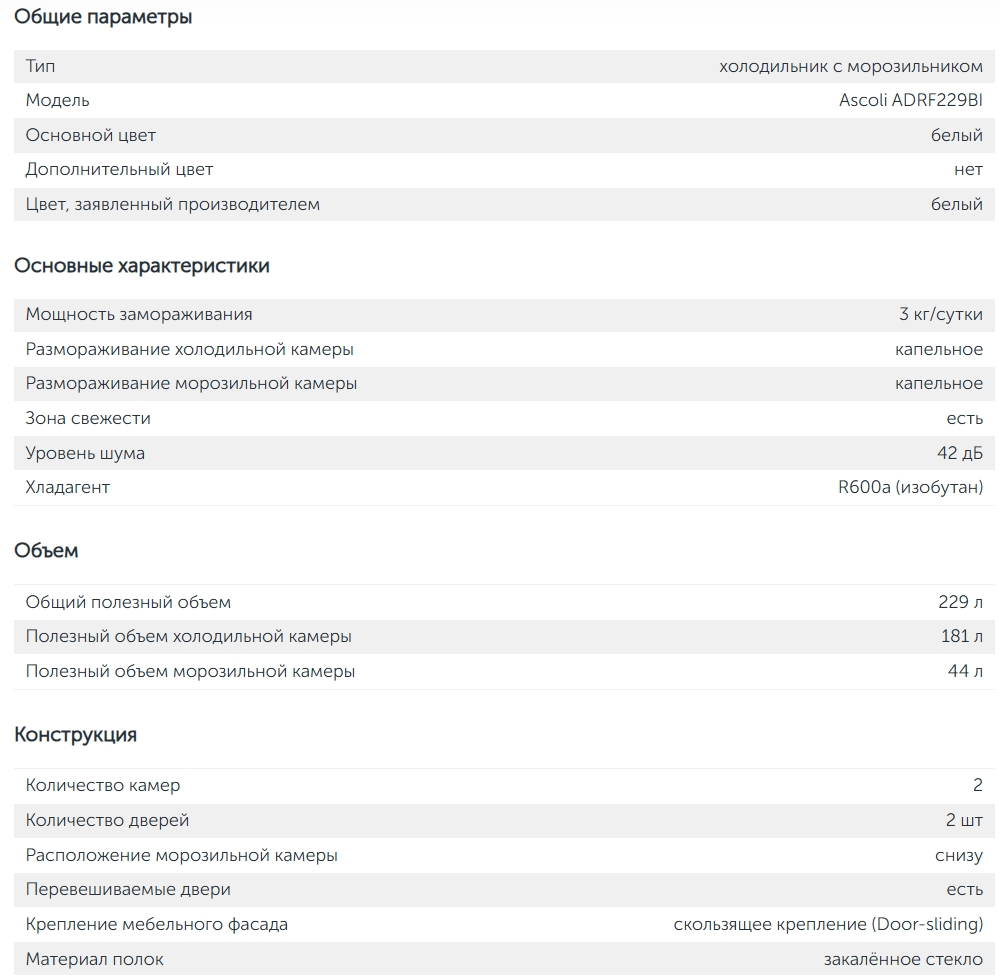Click the "Зона свежести" row label
Screen dimensions: 1000x977
88,418
